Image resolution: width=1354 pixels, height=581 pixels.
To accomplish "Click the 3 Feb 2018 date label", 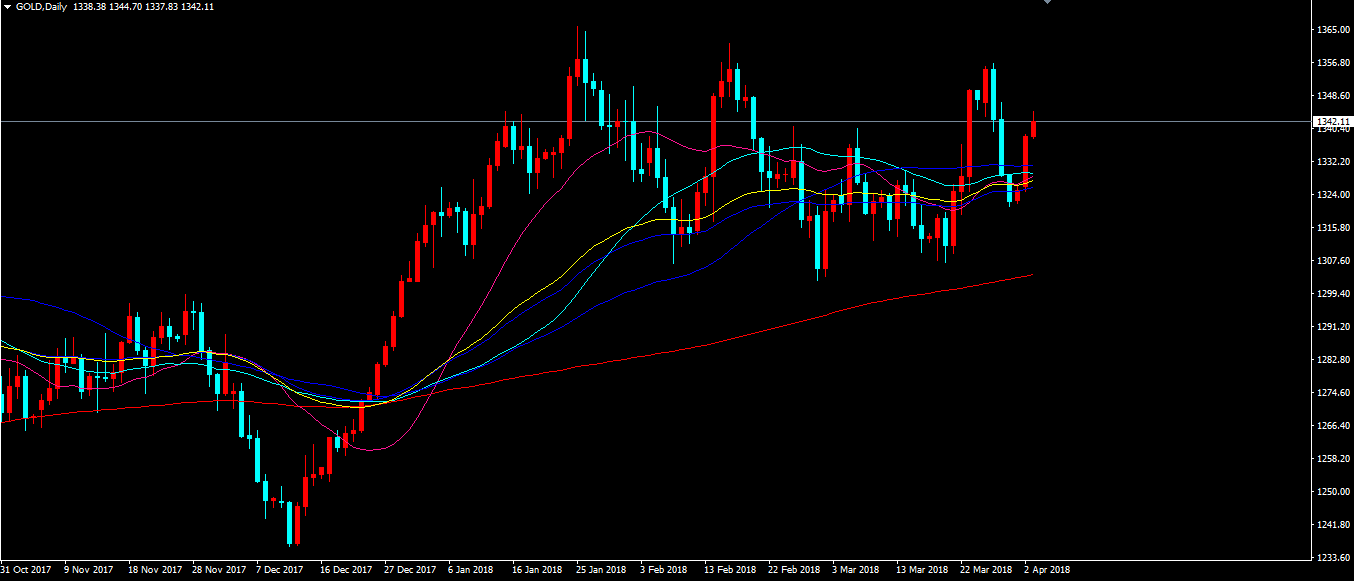I will (x=664, y=570).
